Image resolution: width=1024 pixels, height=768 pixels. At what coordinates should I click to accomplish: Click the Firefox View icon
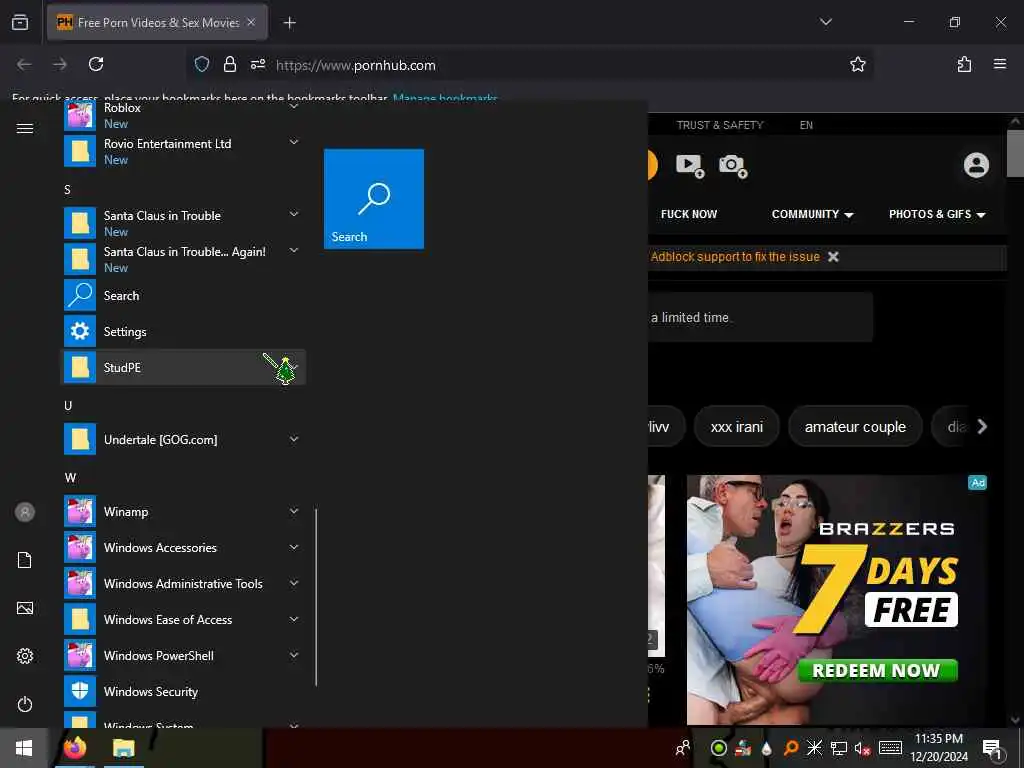(x=20, y=22)
